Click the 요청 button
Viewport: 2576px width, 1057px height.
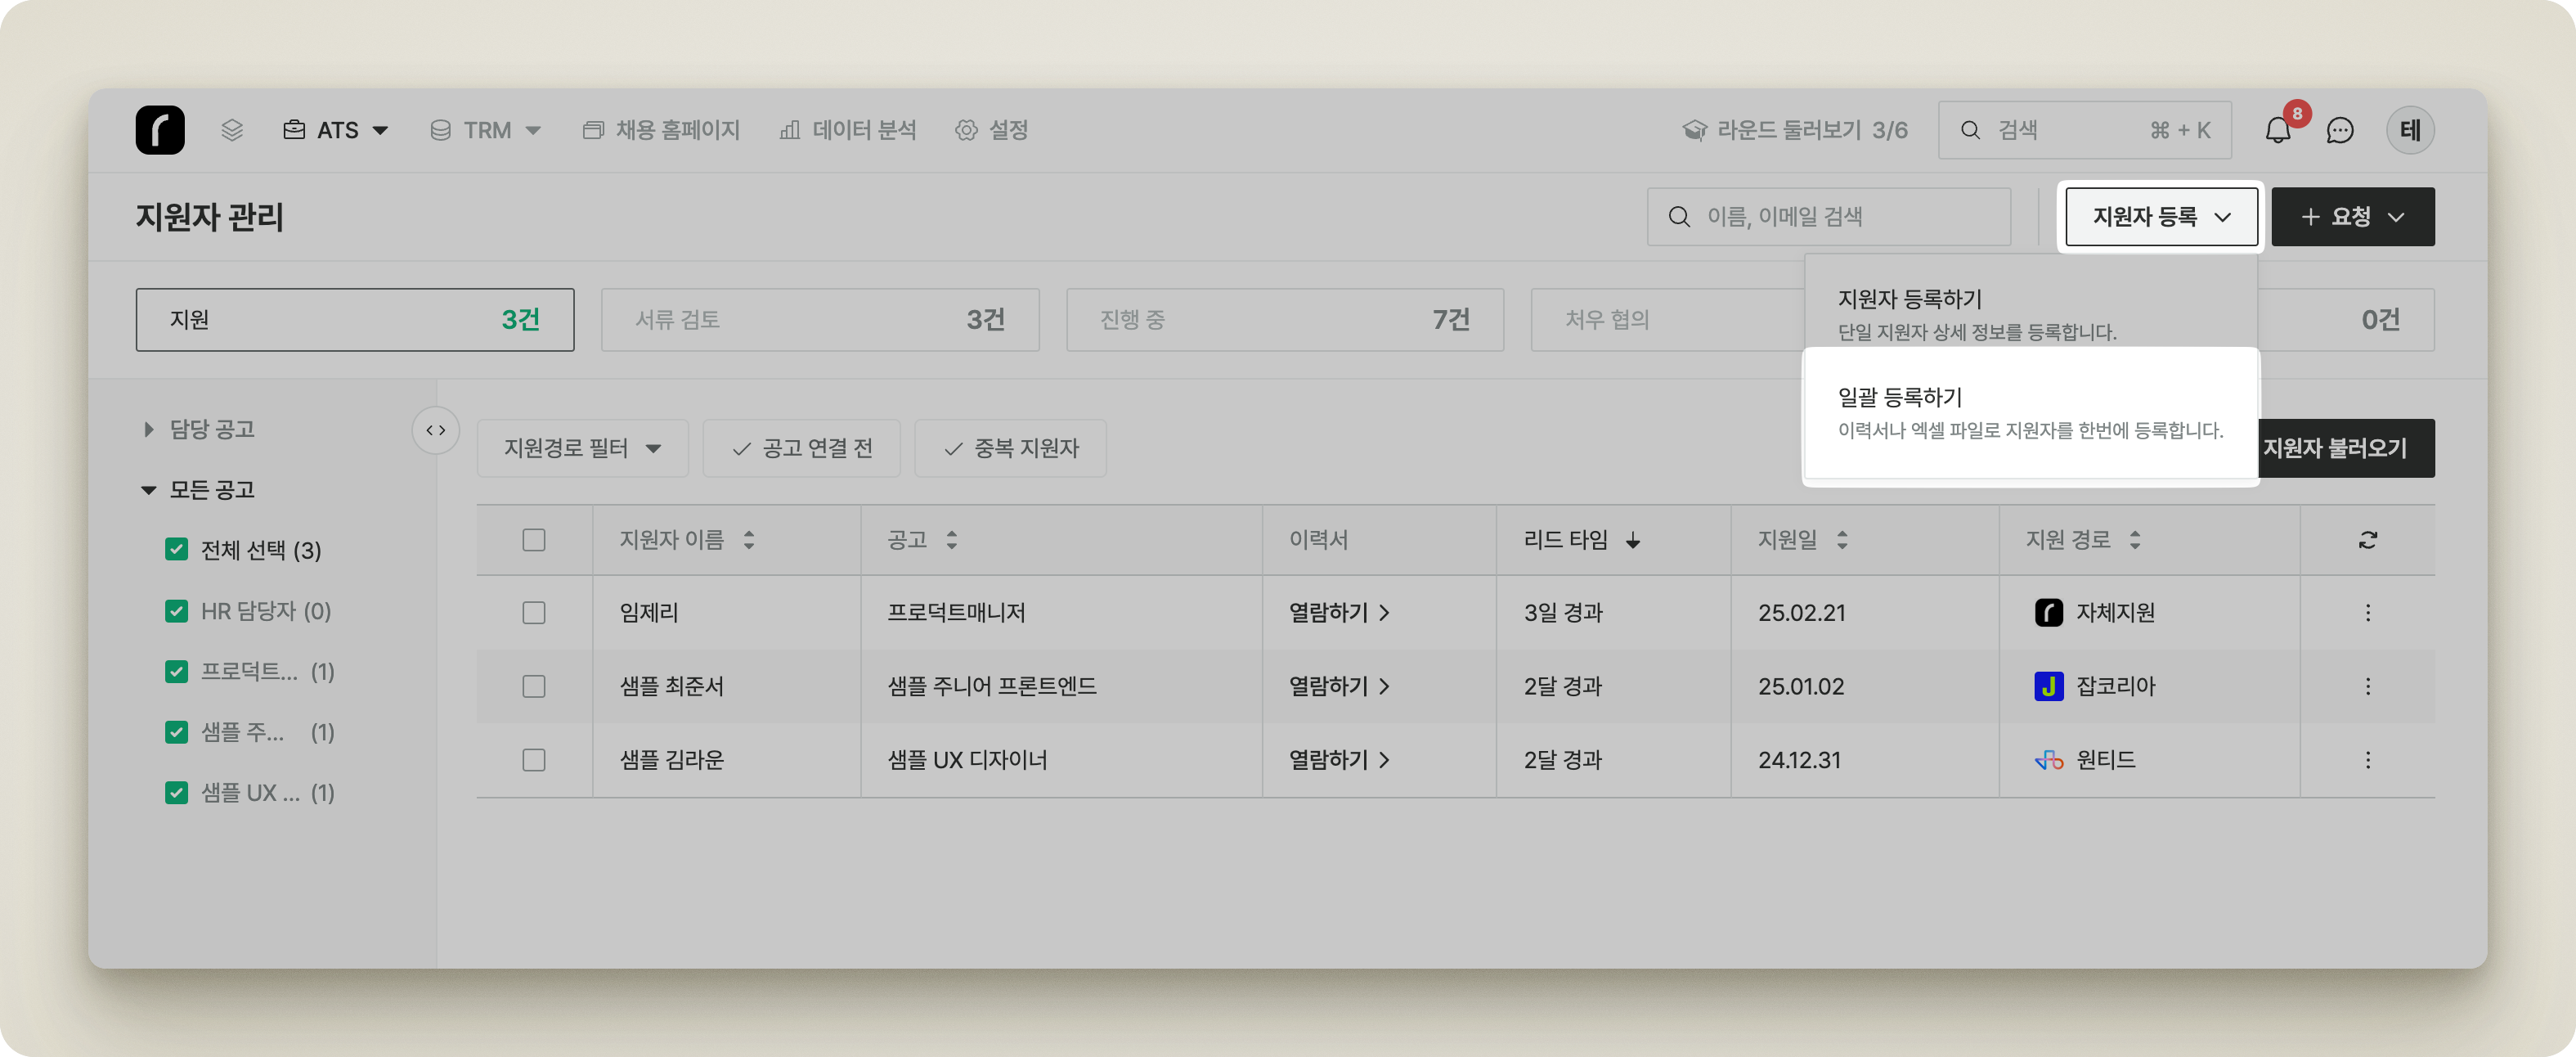2352,217
